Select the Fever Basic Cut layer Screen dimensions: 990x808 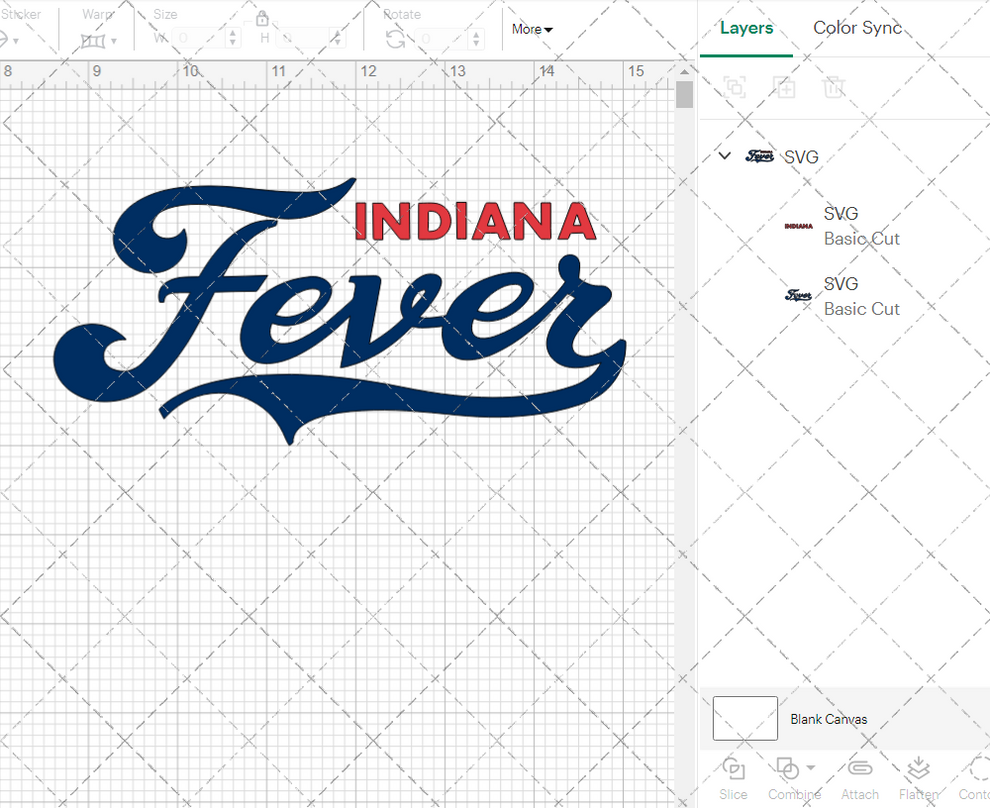[862, 295]
